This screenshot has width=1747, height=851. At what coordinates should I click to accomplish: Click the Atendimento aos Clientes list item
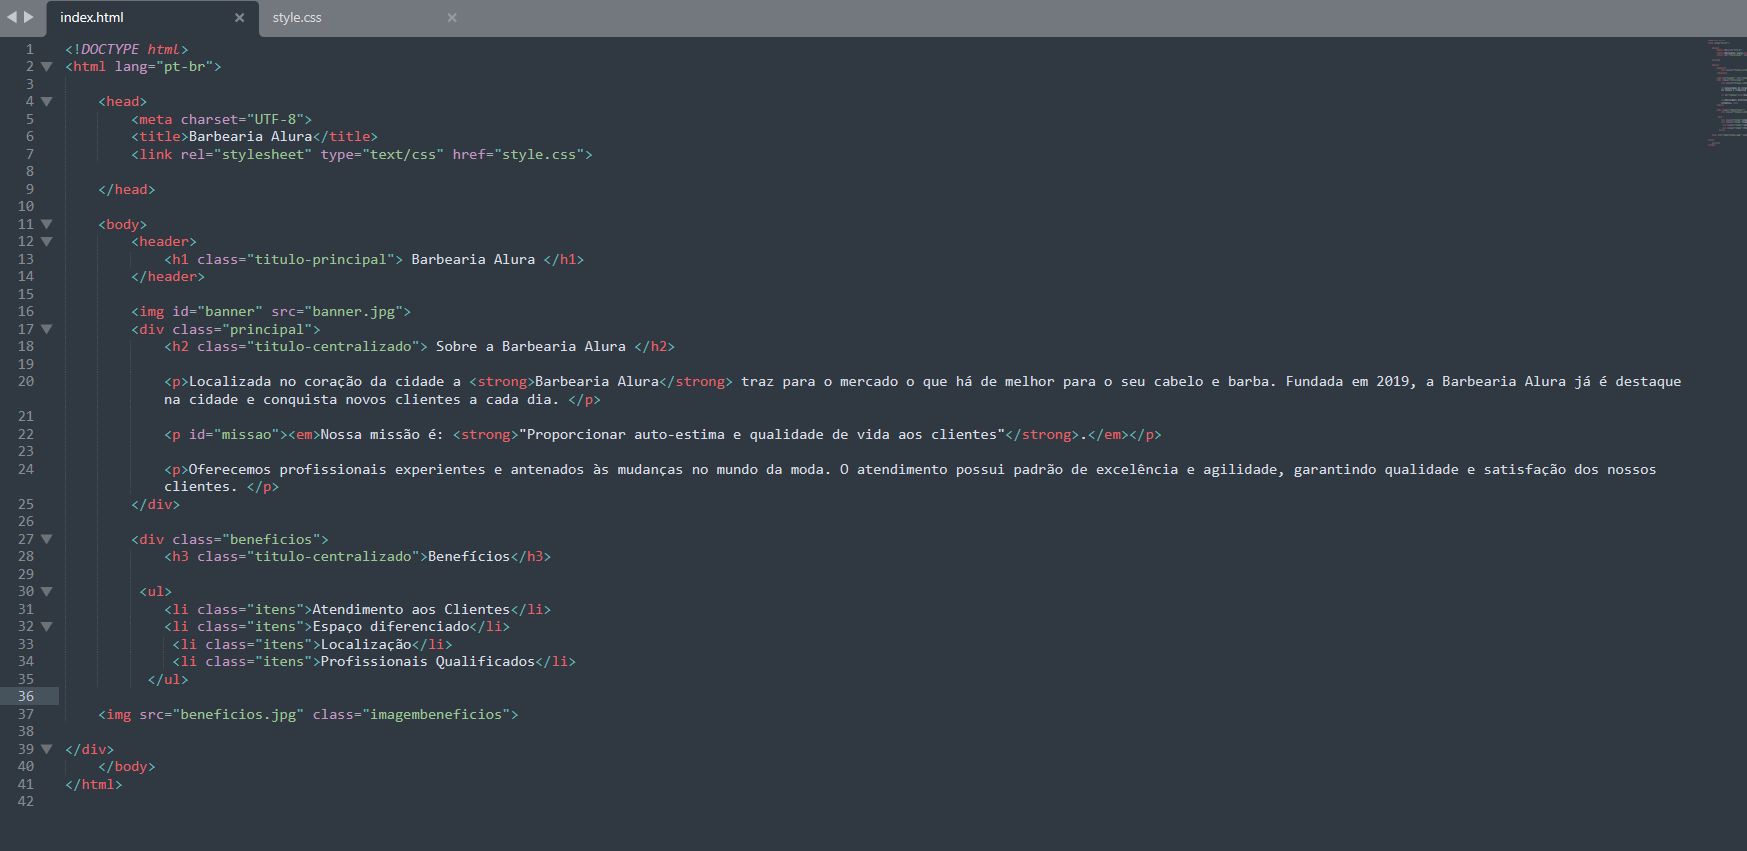point(358,609)
